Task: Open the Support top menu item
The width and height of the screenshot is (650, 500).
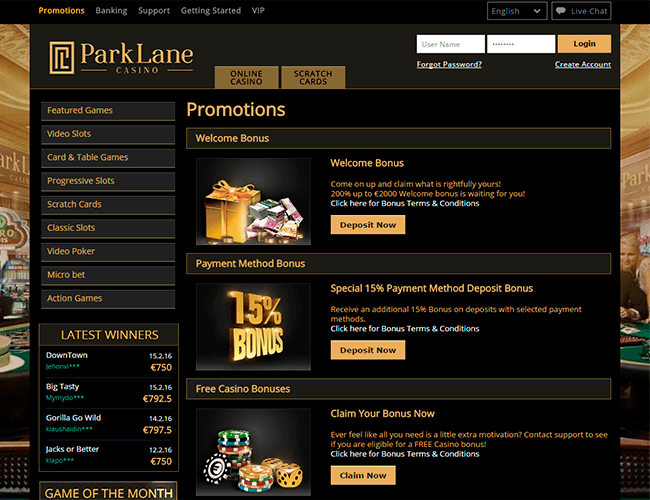Action: (x=154, y=10)
